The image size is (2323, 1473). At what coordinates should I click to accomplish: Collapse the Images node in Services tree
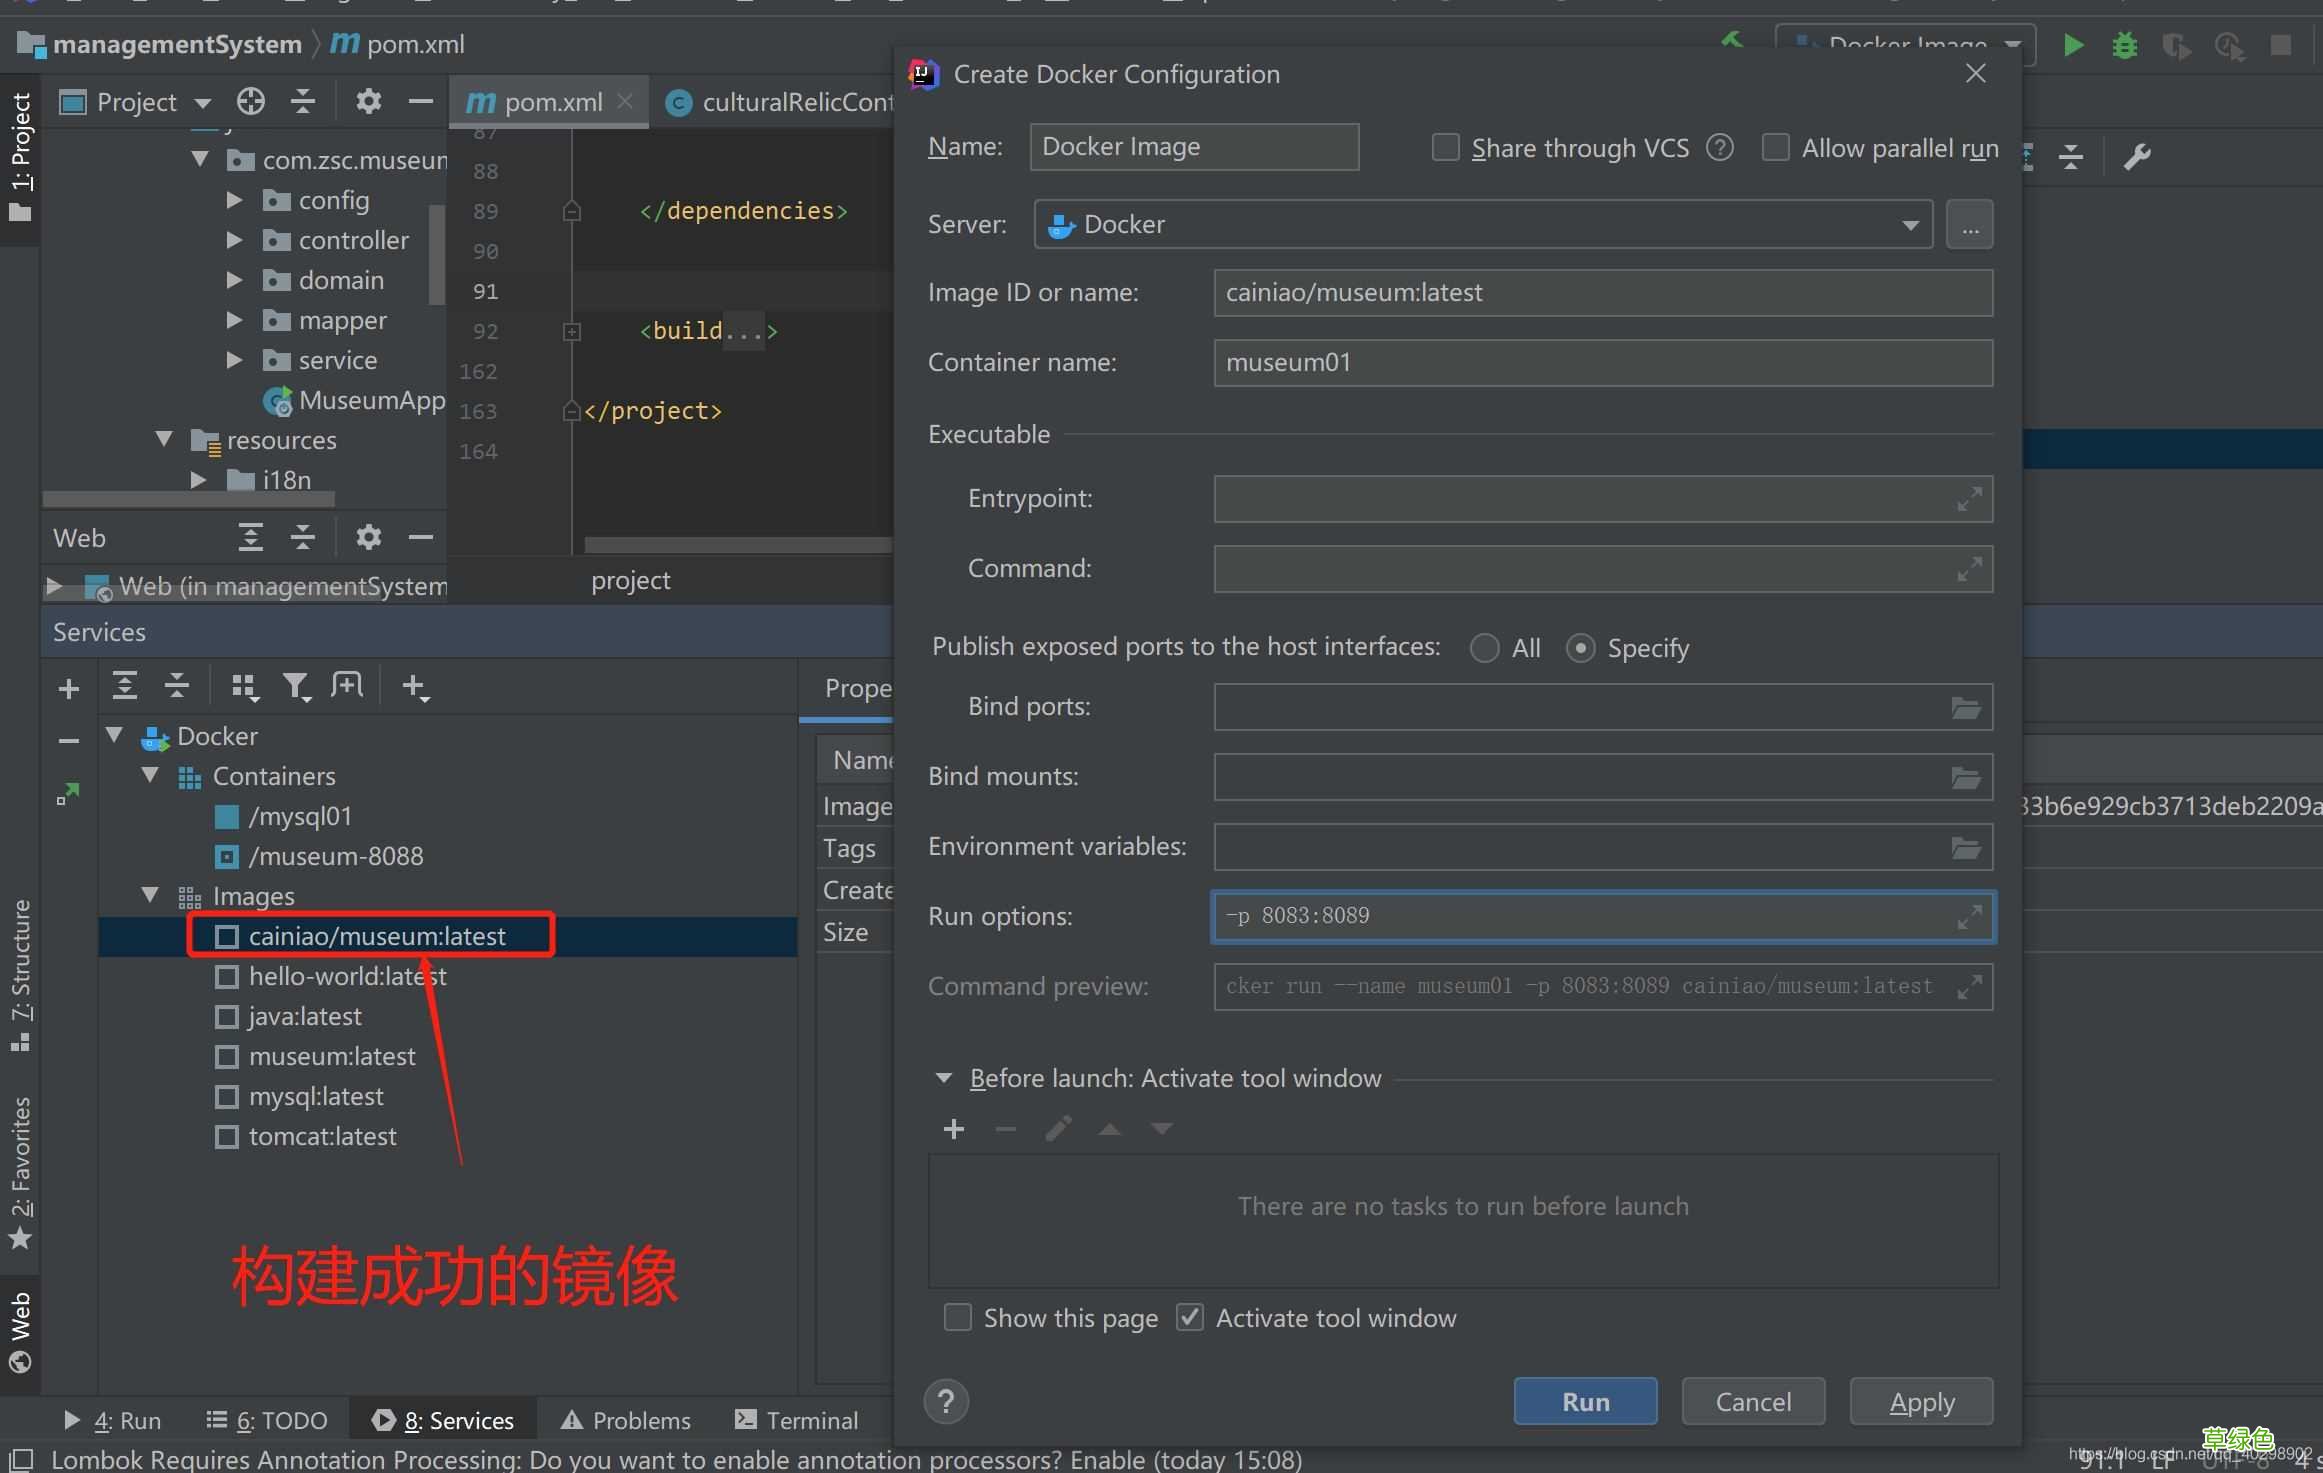pos(150,895)
